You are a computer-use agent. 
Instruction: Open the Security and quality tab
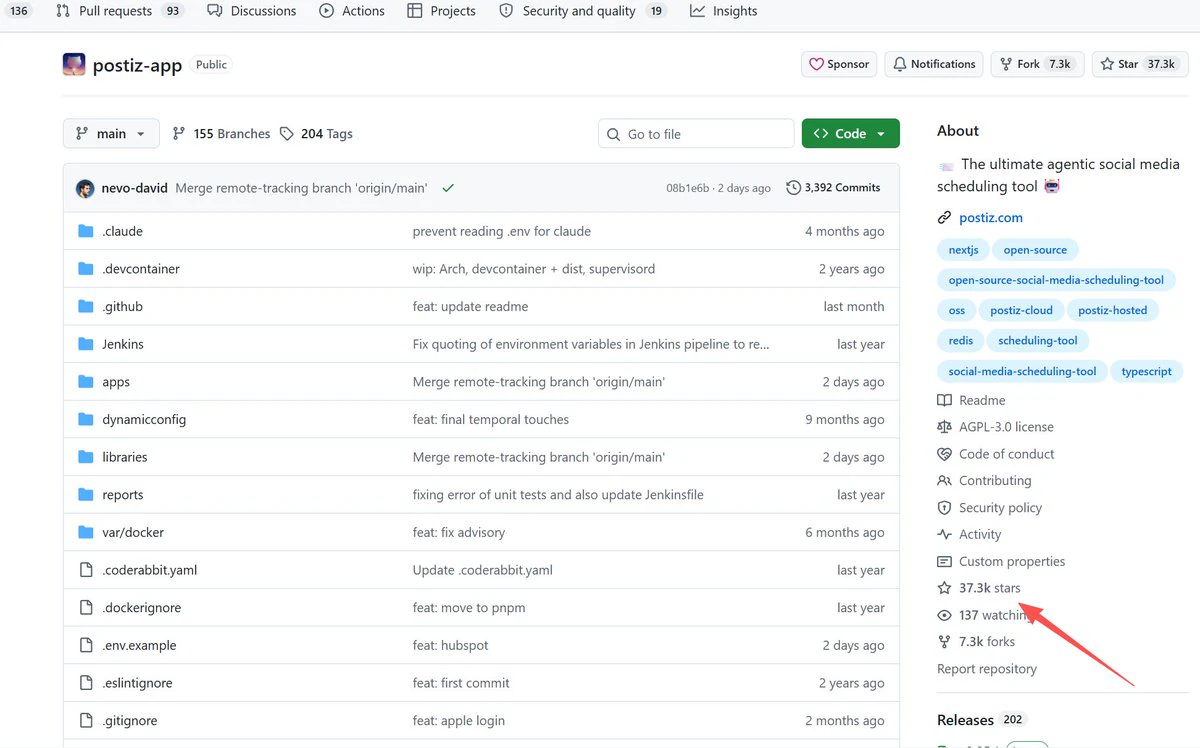pos(582,11)
